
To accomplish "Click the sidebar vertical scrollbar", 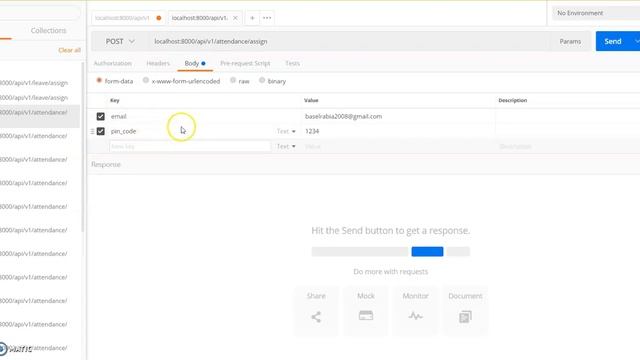I will (x=83, y=147).
